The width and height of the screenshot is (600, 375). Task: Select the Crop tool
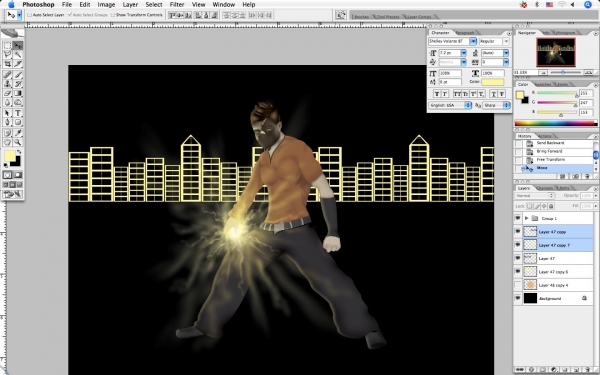click(x=7, y=64)
